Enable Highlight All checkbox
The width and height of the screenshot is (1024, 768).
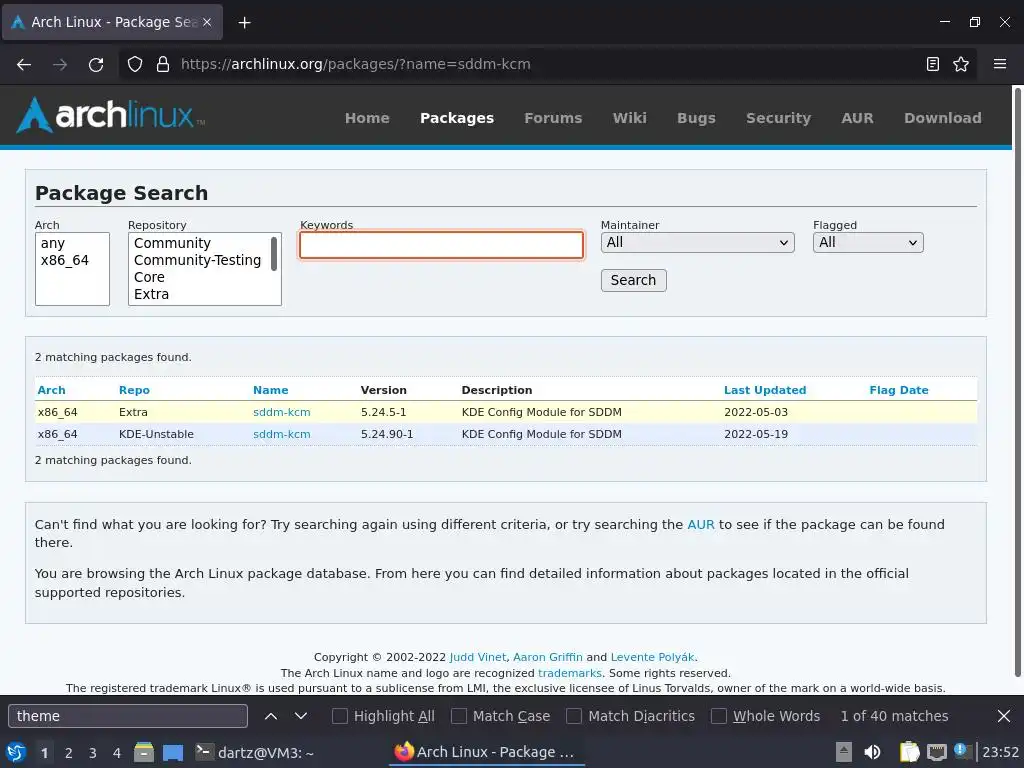(340, 716)
